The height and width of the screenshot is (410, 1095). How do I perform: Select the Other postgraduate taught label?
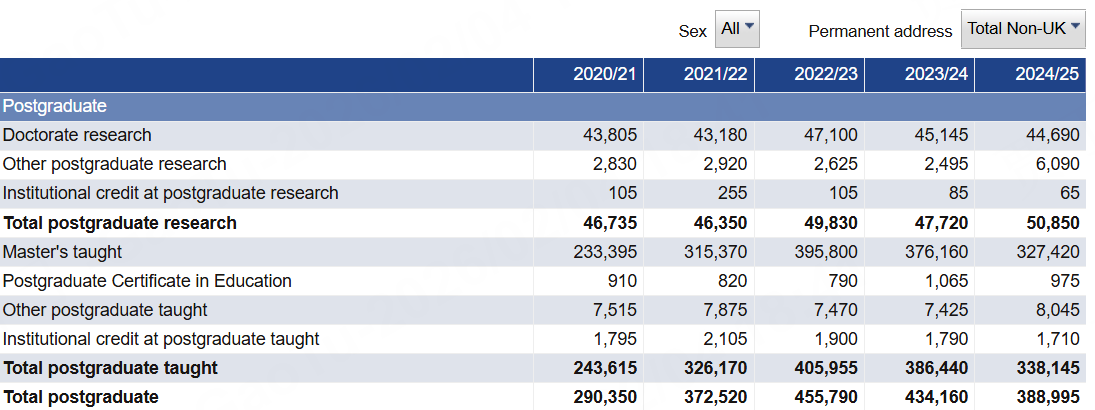click(105, 310)
